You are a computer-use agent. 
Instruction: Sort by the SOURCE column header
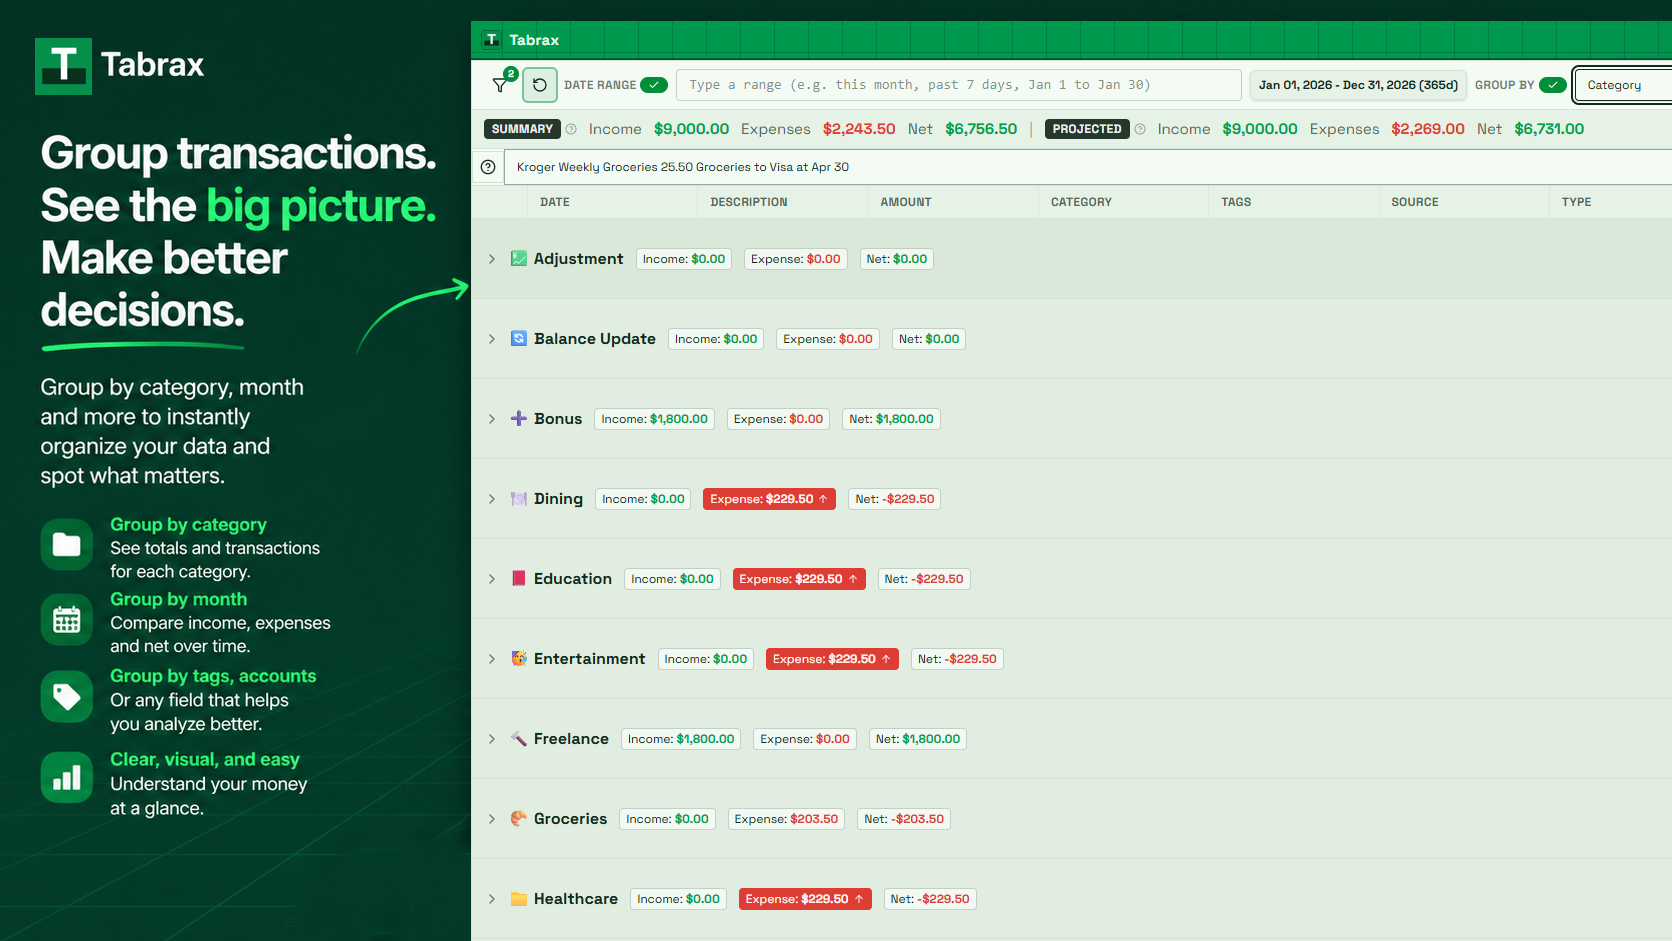point(1415,202)
